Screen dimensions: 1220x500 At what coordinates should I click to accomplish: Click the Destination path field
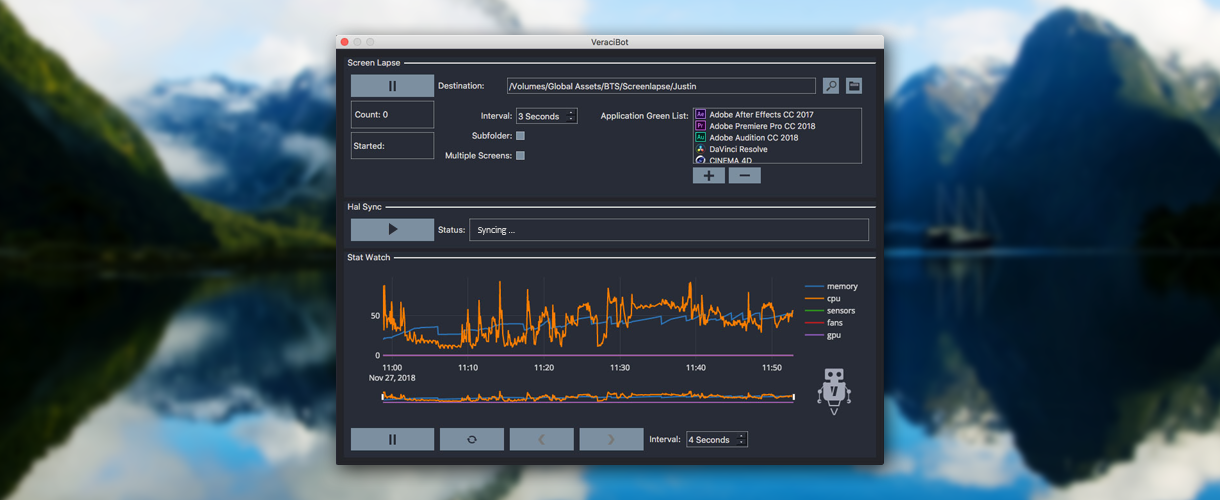point(661,86)
